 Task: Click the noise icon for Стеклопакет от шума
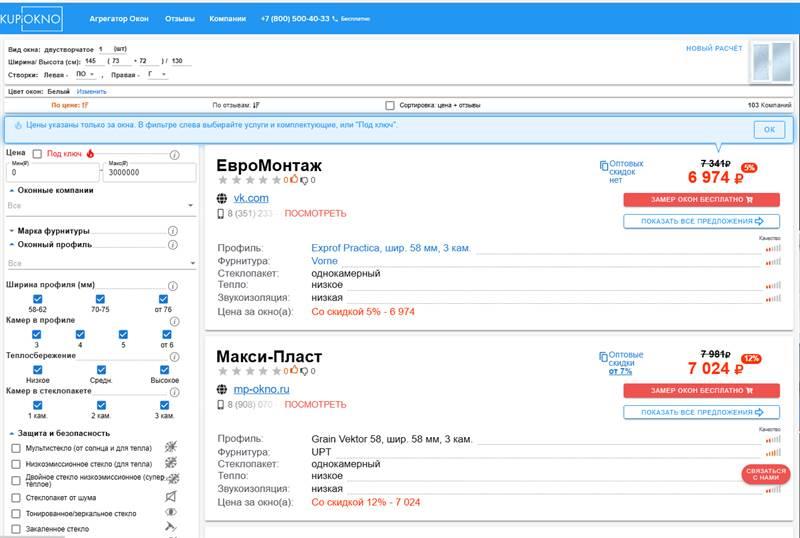[x=171, y=496]
